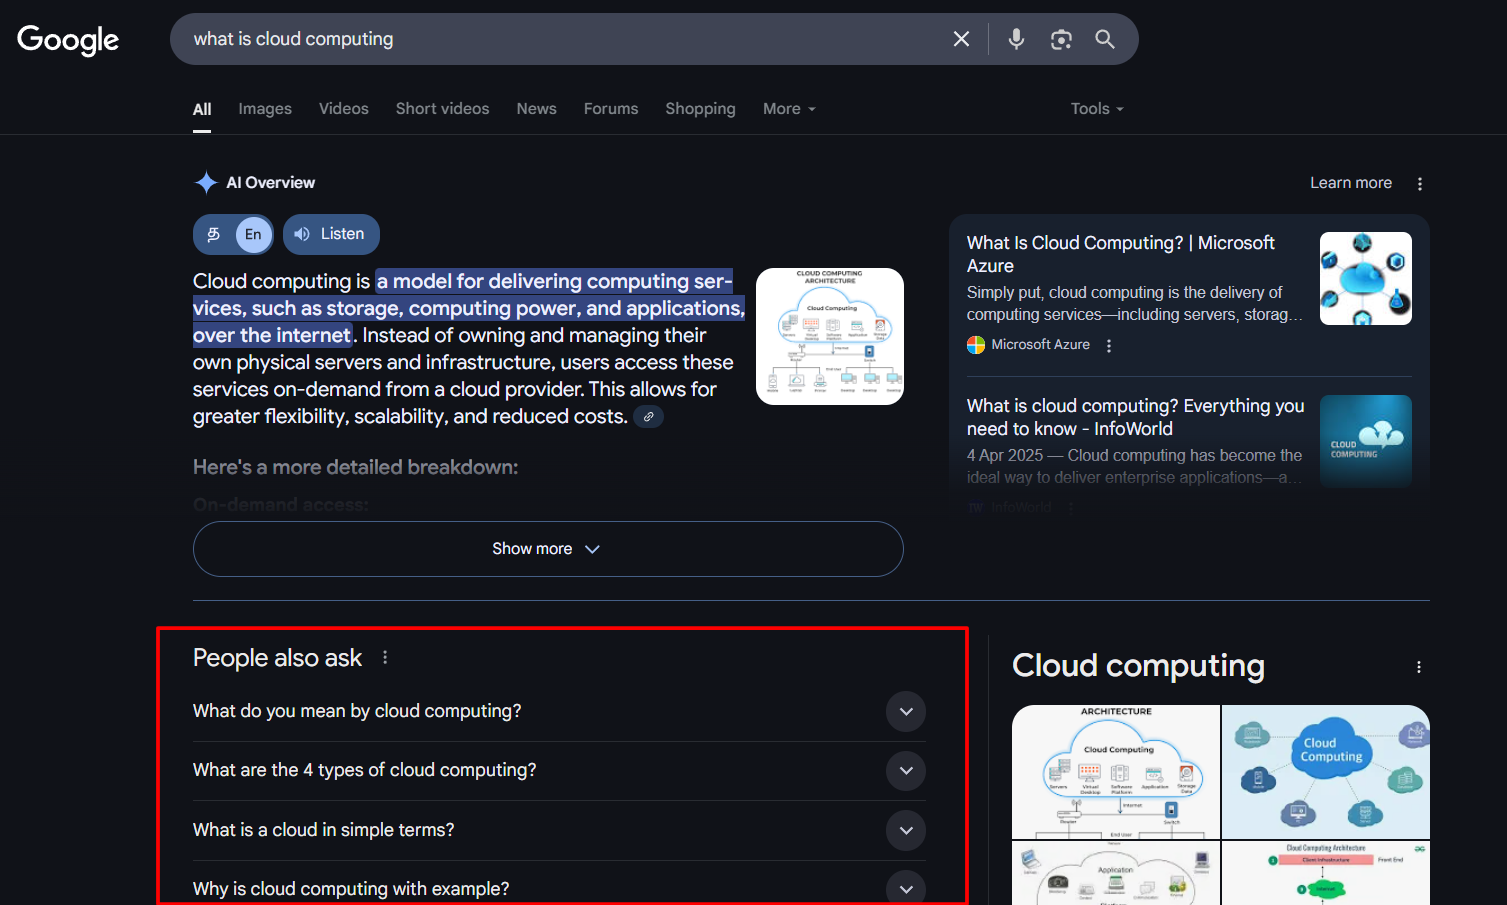Switch AI Overview language to the native-script option
The width and height of the screenshot is (1507, 905).
pyautogui.click(x=213, y=234)
